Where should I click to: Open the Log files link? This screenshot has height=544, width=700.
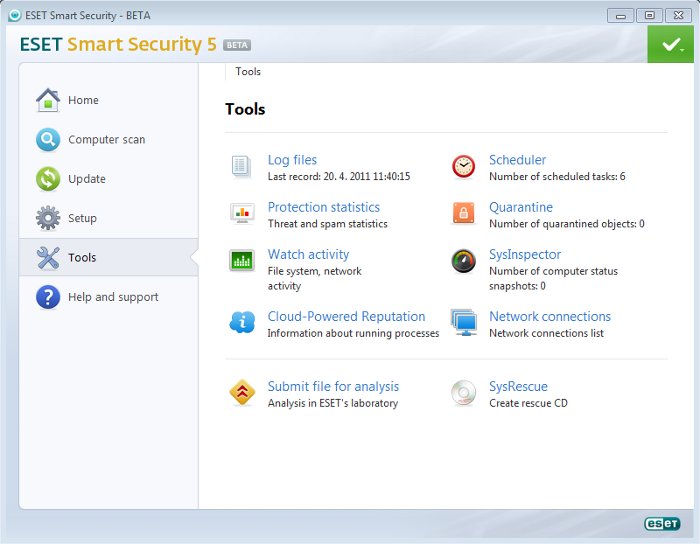click(292, 160)
